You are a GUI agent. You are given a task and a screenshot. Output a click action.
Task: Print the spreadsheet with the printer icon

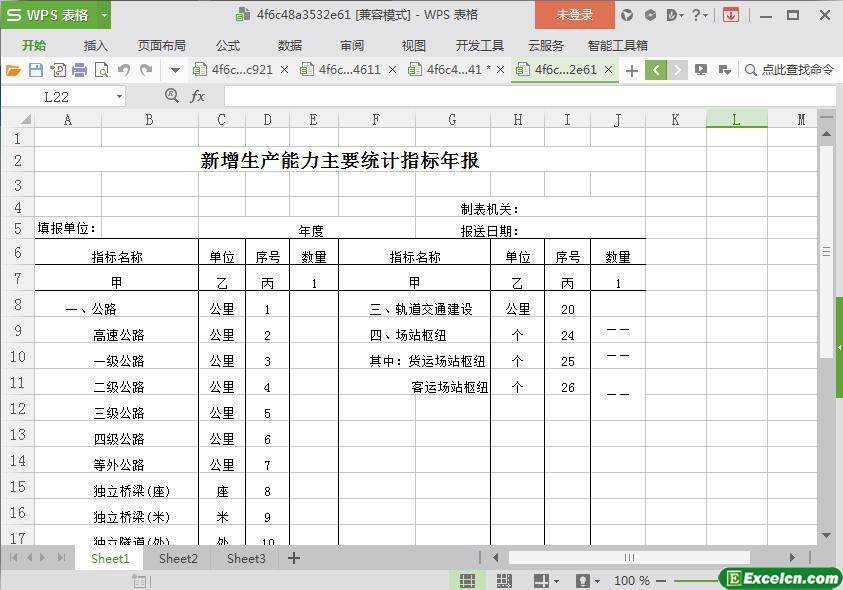pos(80,70)
